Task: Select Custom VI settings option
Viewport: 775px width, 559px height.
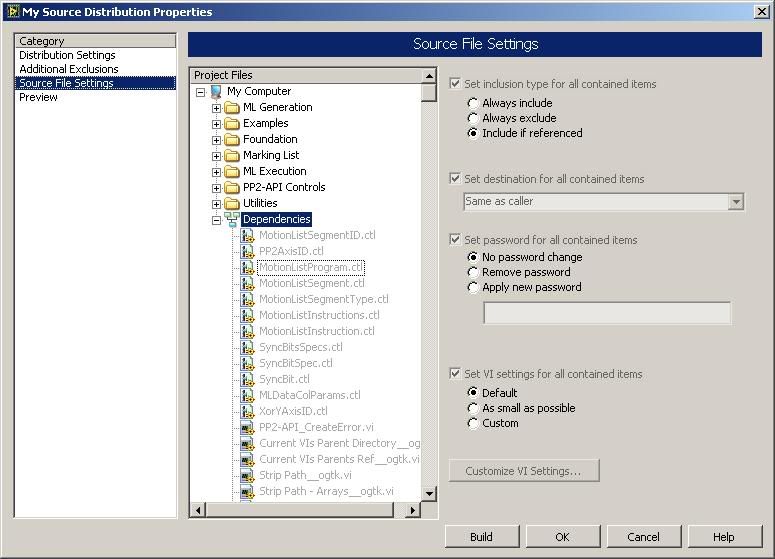Action: click(x=473, y=423)
